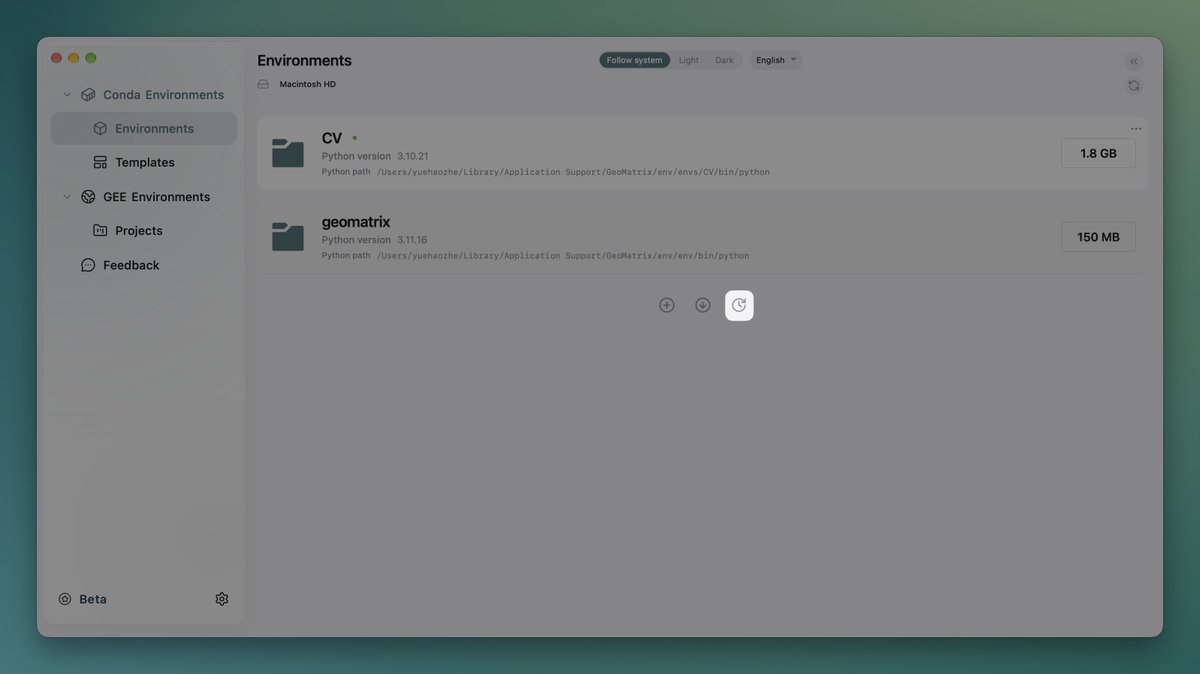Click the GEE Environments globe icon

click(x=88, y=197)
